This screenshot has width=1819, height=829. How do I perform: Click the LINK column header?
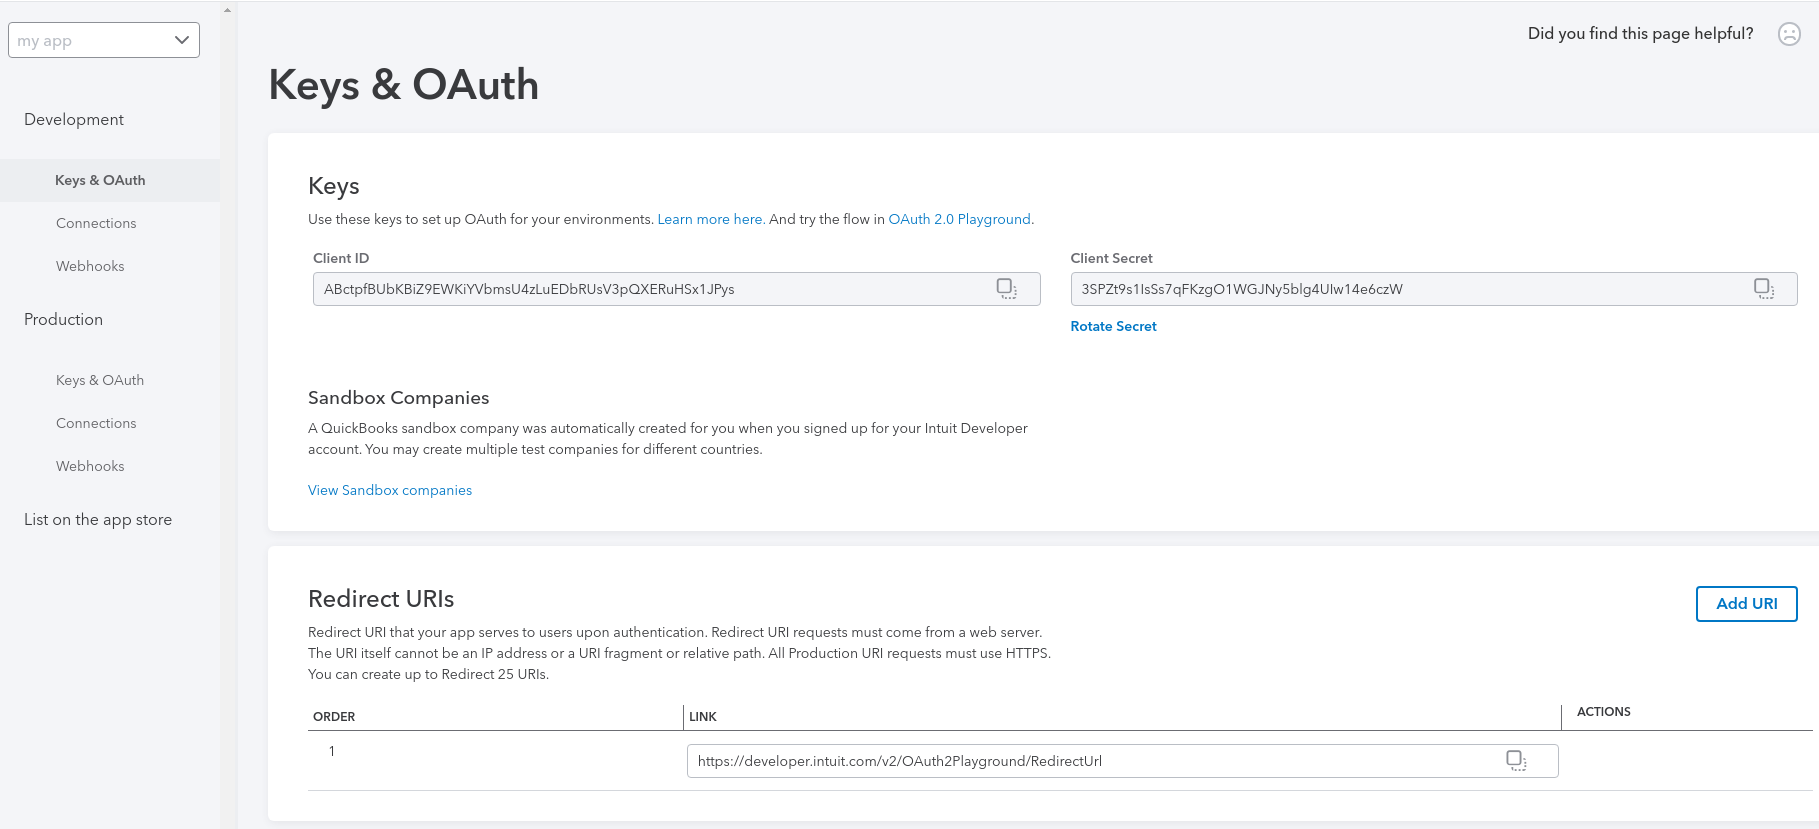tap(703, 717)
